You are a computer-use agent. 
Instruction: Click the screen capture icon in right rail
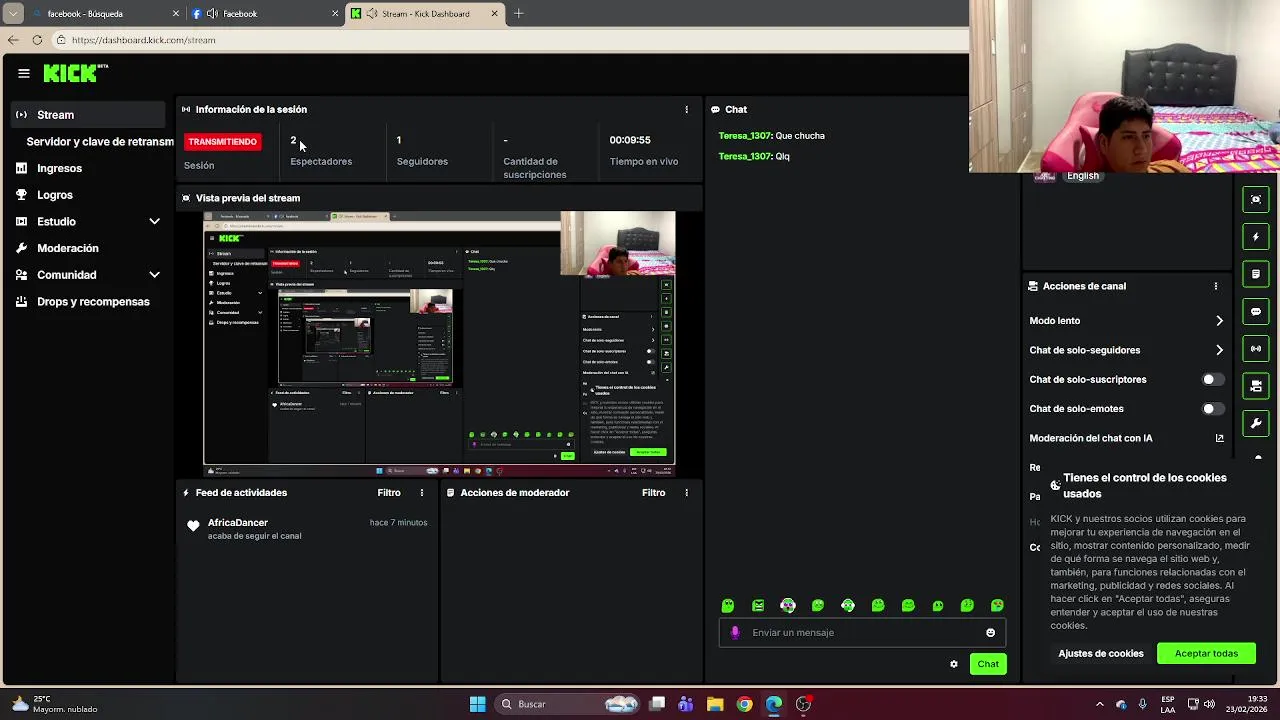[1256, 200]
